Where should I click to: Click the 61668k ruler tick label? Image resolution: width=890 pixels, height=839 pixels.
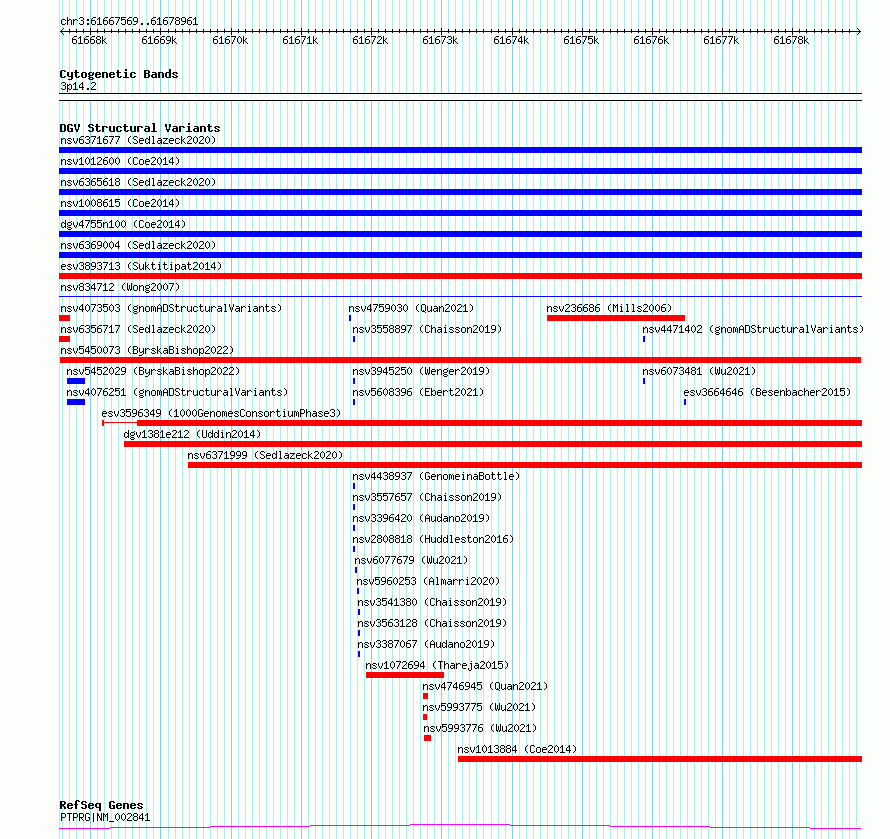[89, 40]
